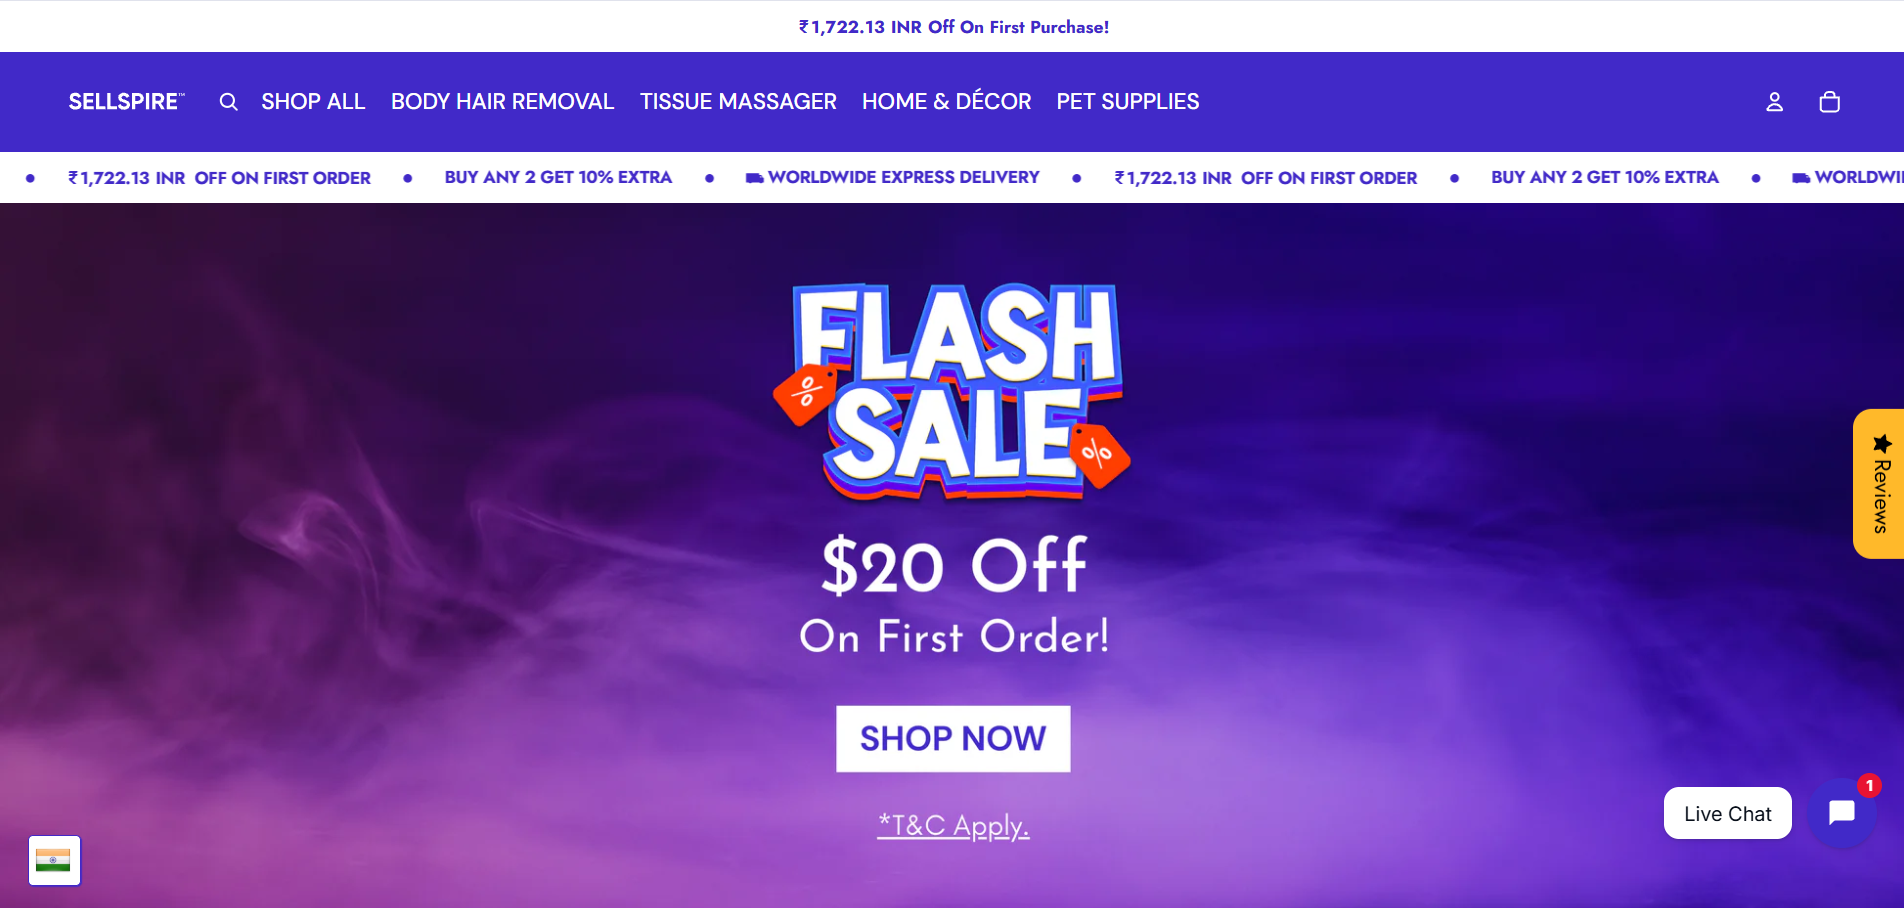Go to BODY HAIR REMOVAL category
Viewport: 1904px width, 908px height.
pos(502,102)
